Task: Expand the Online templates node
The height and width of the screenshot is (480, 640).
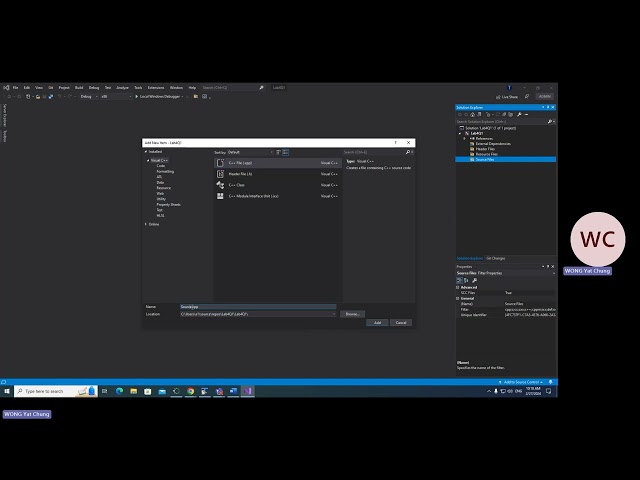Action: [146, 224]
